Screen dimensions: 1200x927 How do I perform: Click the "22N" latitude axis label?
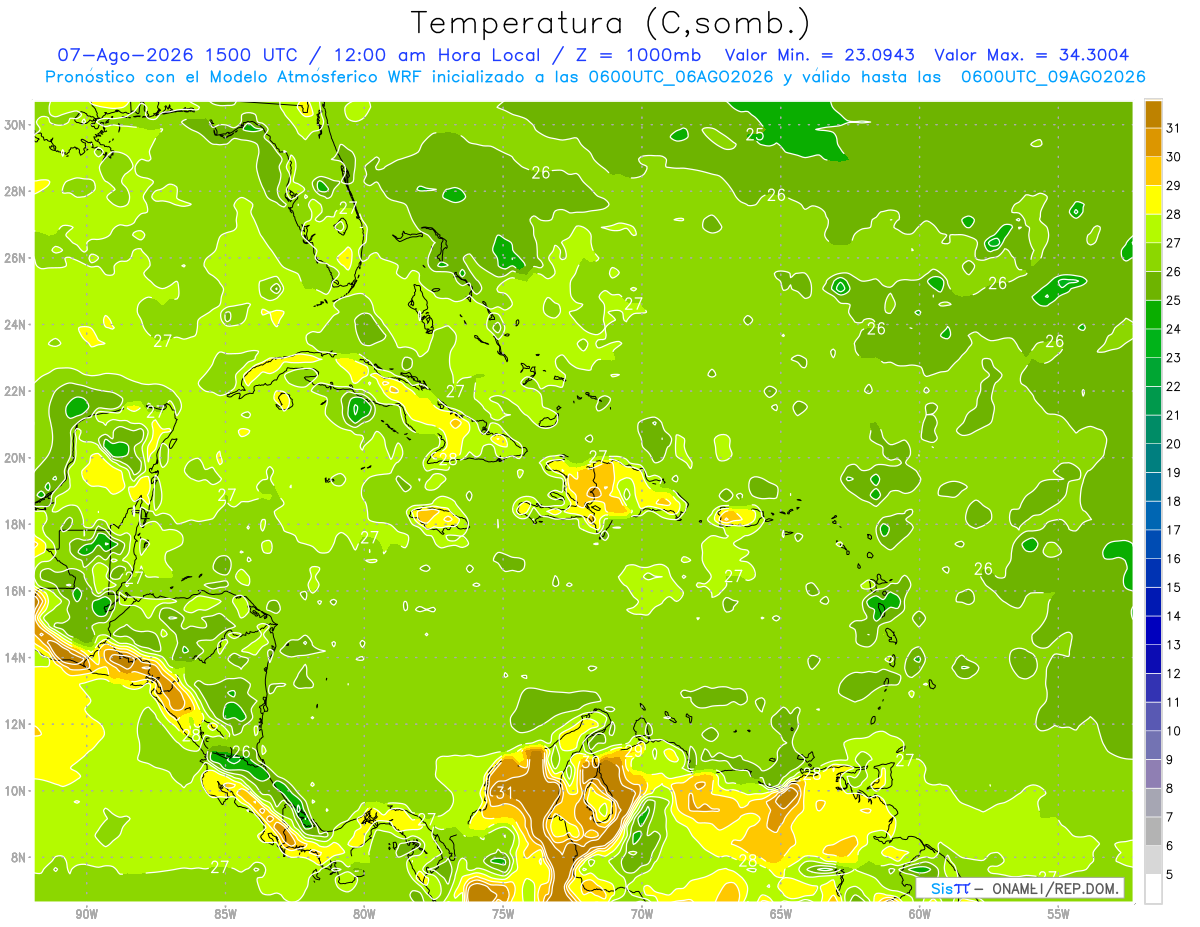point(17,391)
